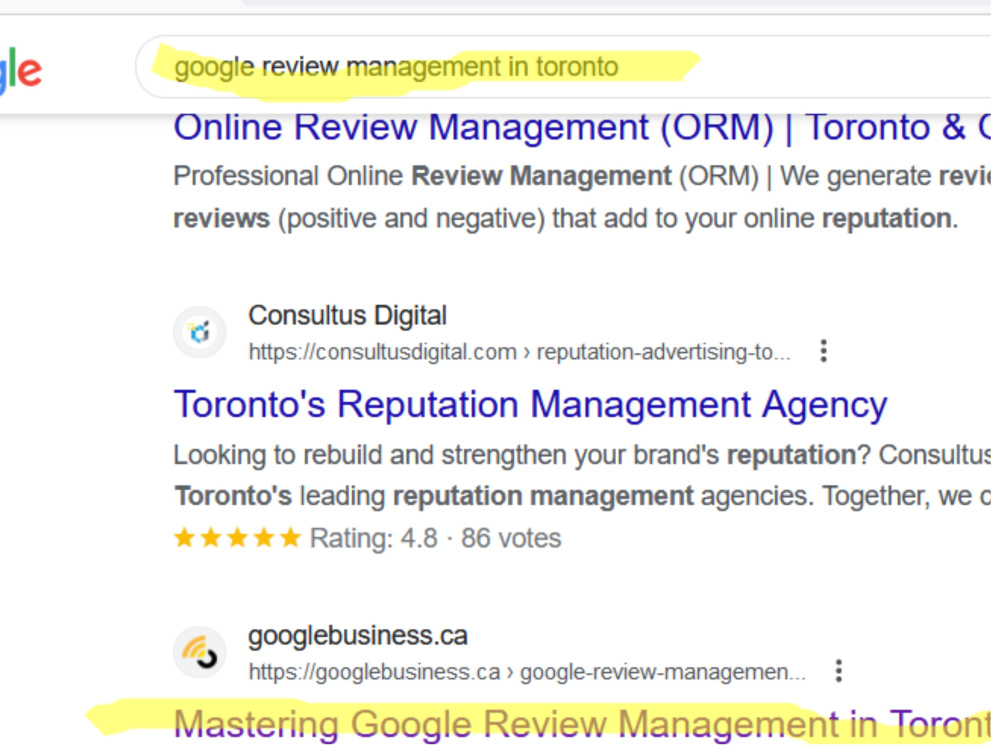The width and height of the screenshot is (1000, 750).
Task: Click the Rating: 4.8 · 86 votes text
Action: (435, 538)
